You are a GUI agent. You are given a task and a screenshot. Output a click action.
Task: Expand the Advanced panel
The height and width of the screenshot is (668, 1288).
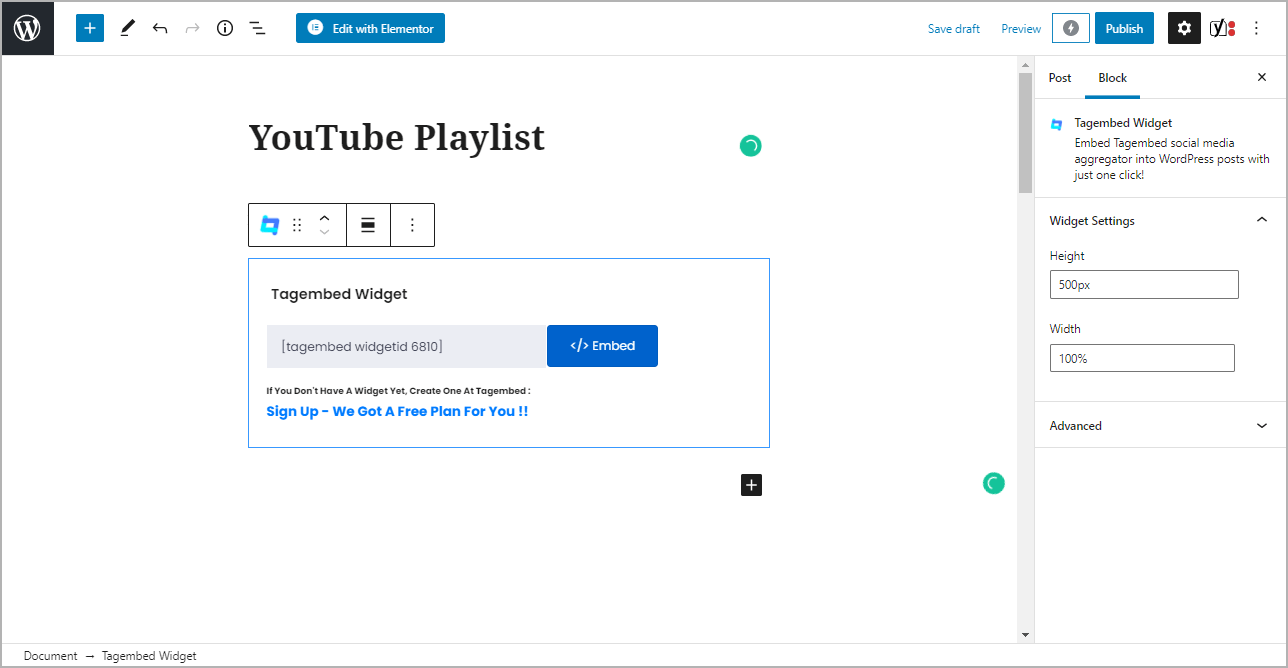tap(1160, 426)
